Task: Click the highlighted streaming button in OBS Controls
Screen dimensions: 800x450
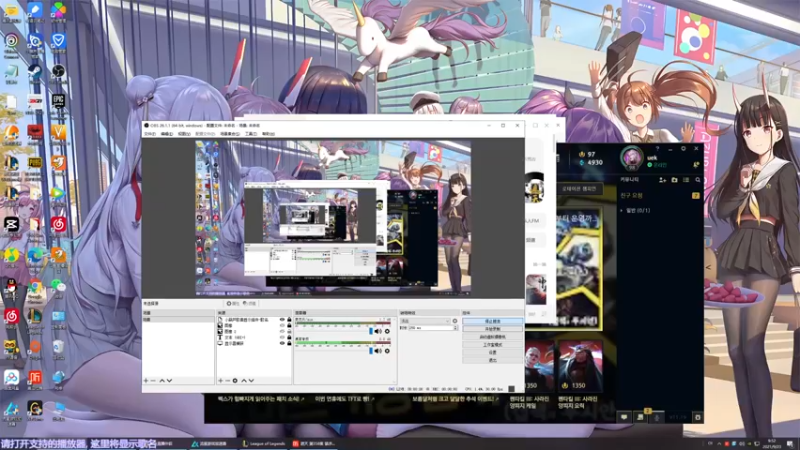Action: [492, 321]
